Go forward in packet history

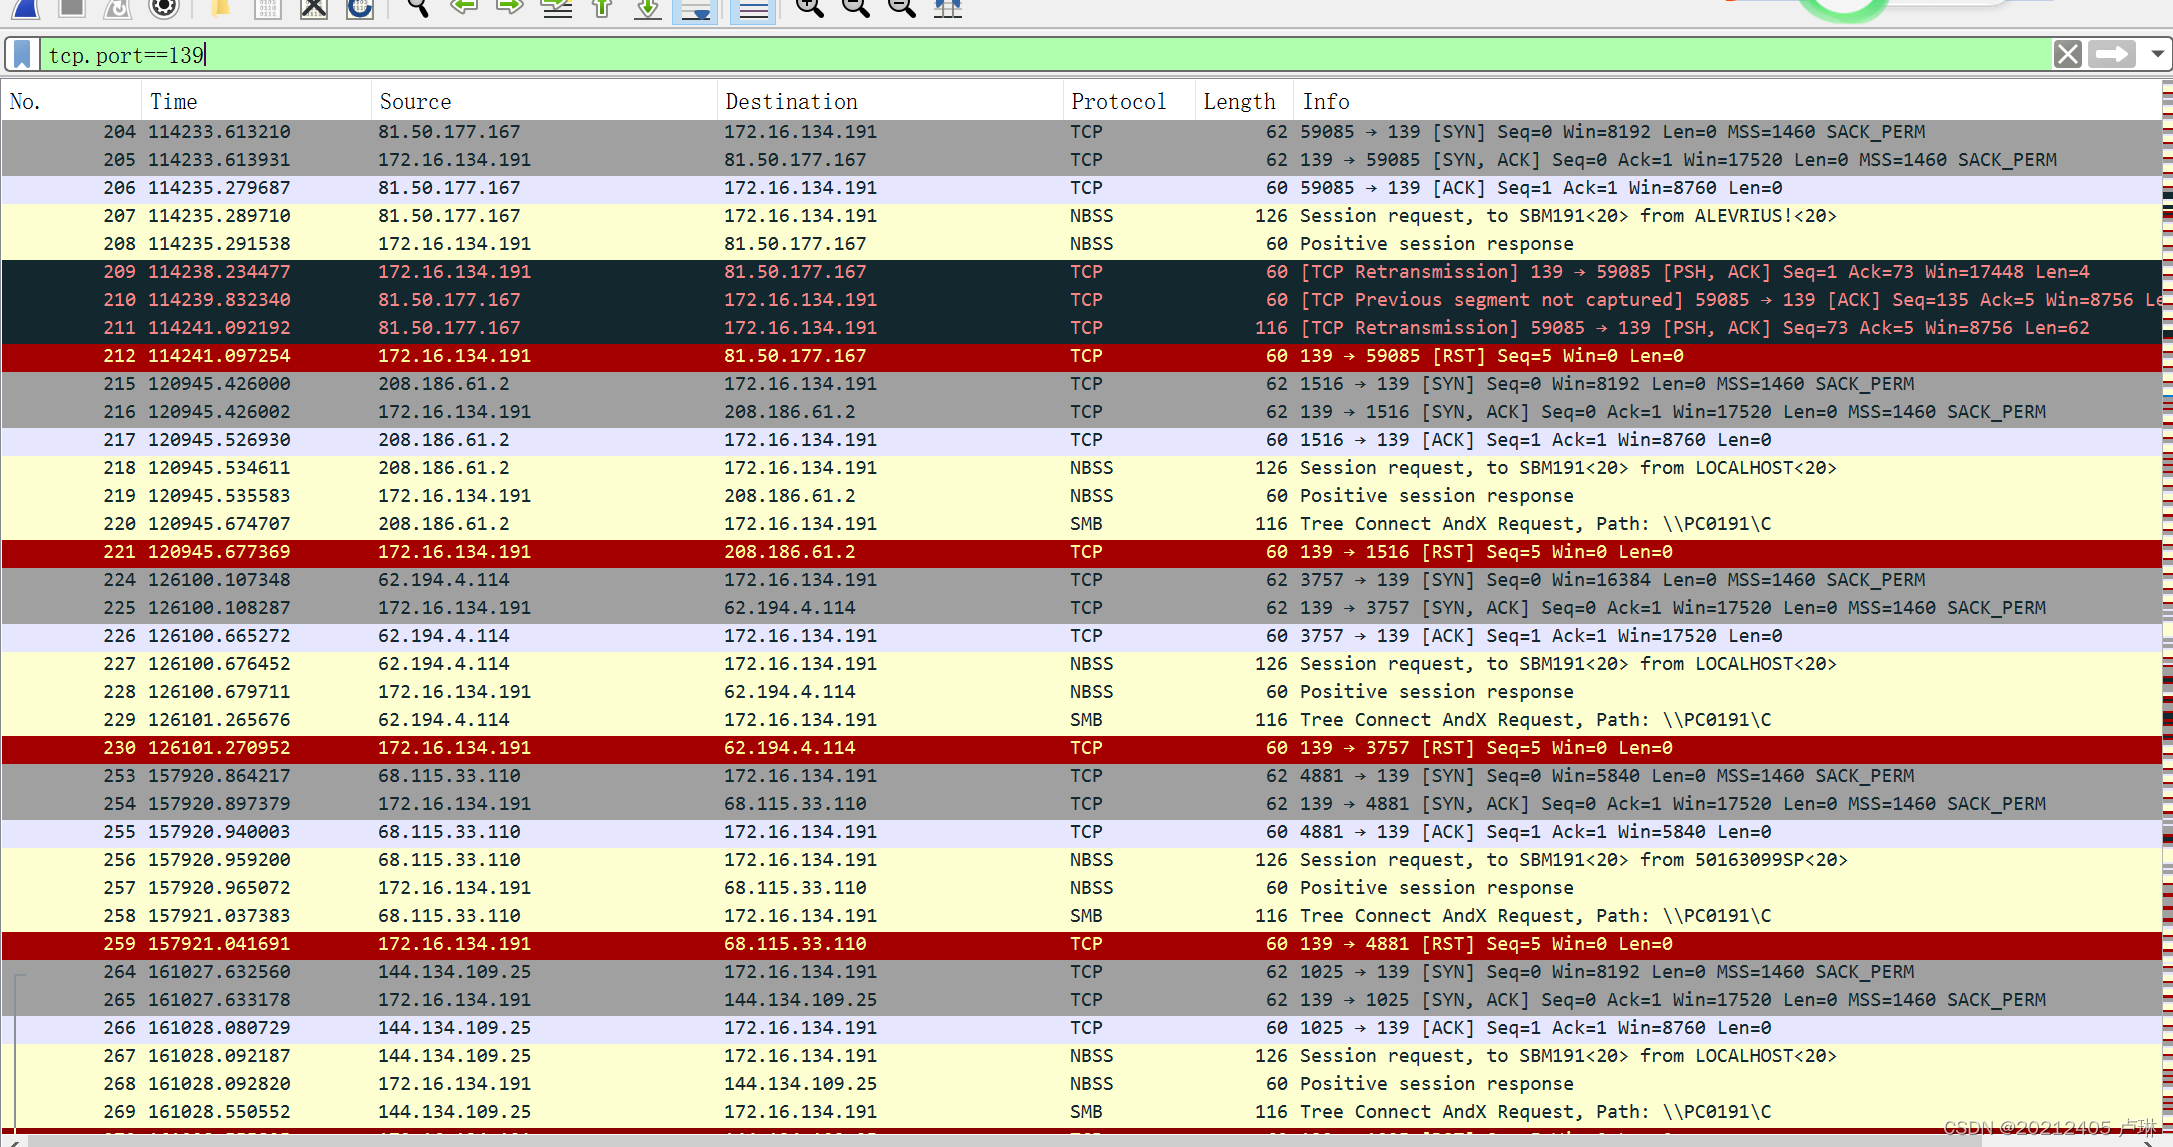tap(510, 8)
